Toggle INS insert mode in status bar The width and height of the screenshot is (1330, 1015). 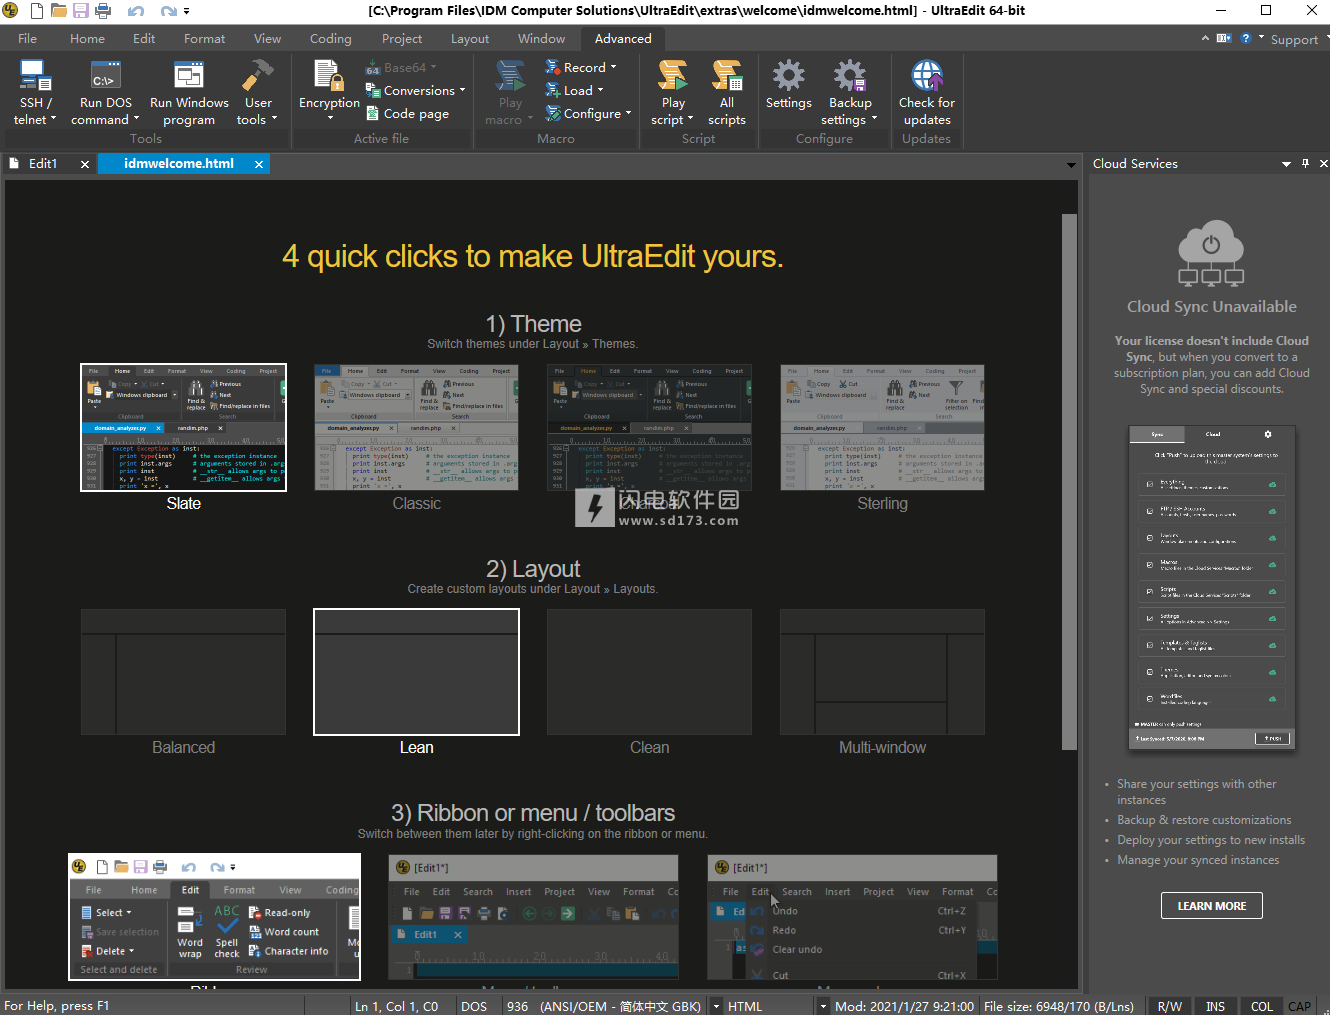click(x=1215, y=1006)
